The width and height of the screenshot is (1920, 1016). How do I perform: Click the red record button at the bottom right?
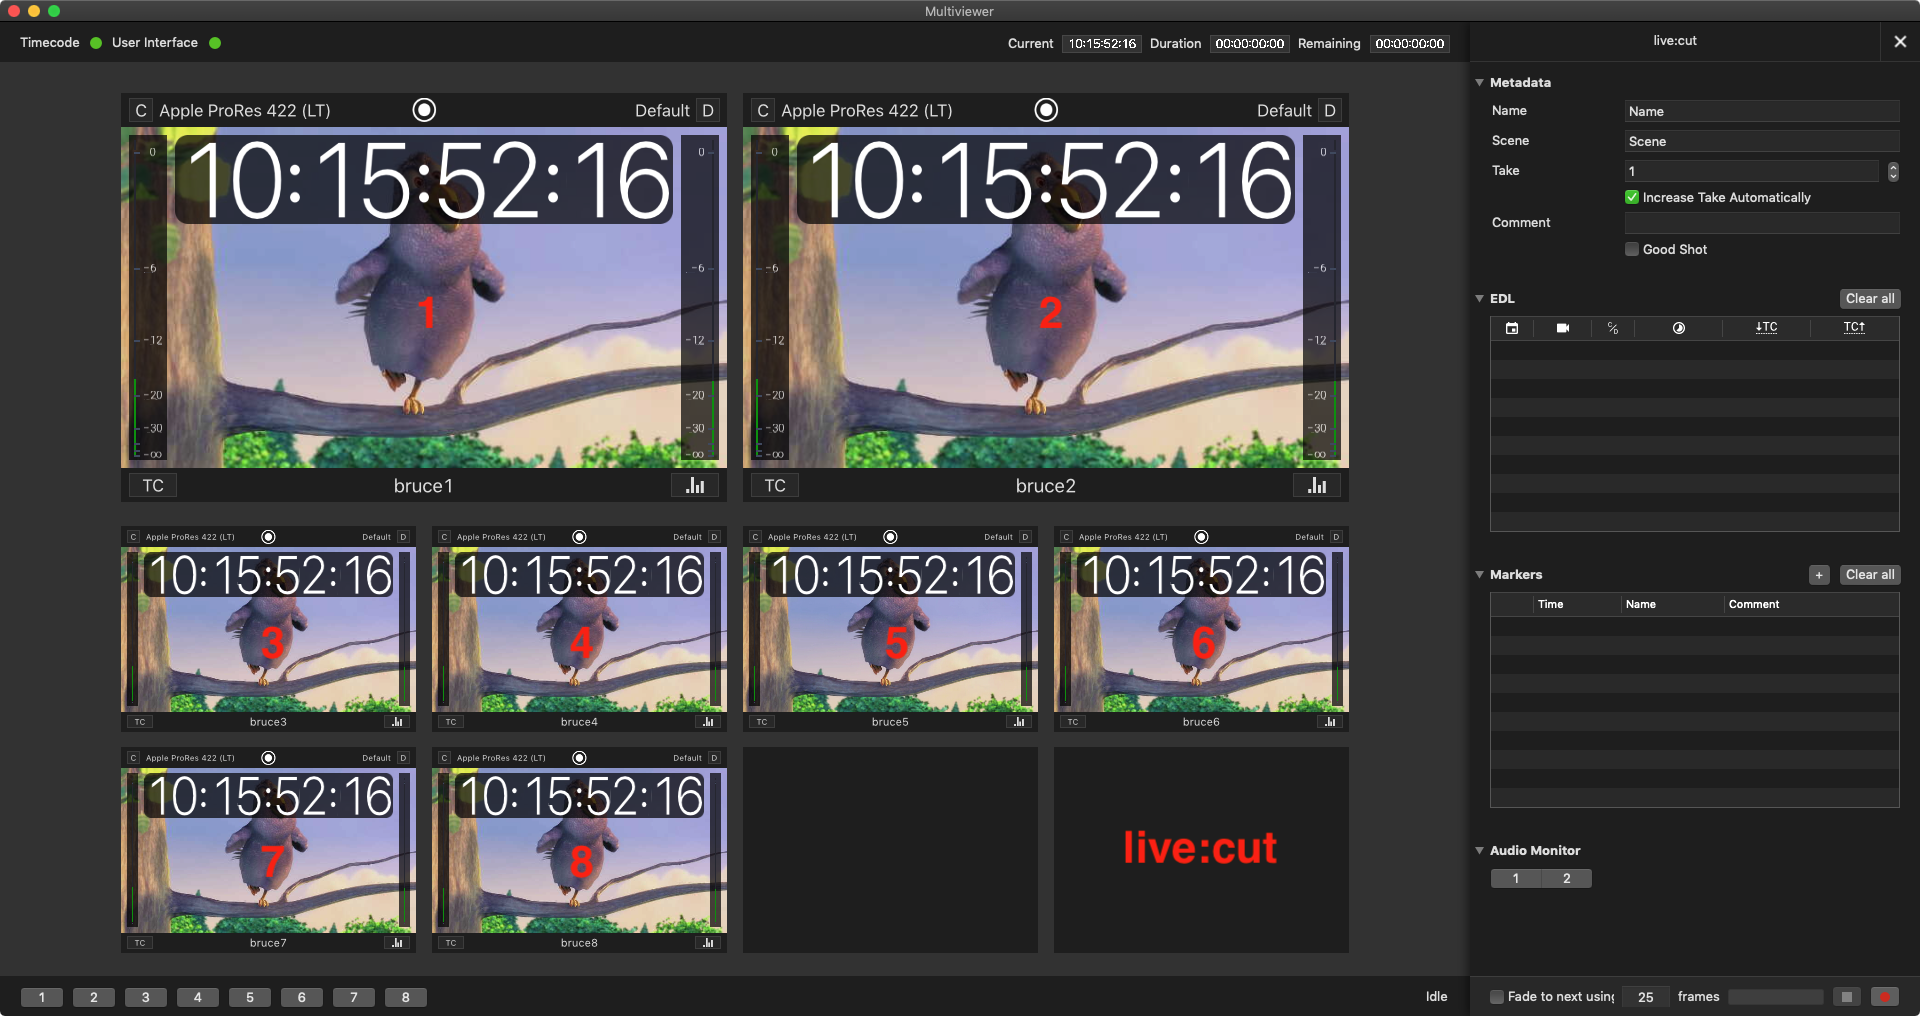tap(1885, 997)
